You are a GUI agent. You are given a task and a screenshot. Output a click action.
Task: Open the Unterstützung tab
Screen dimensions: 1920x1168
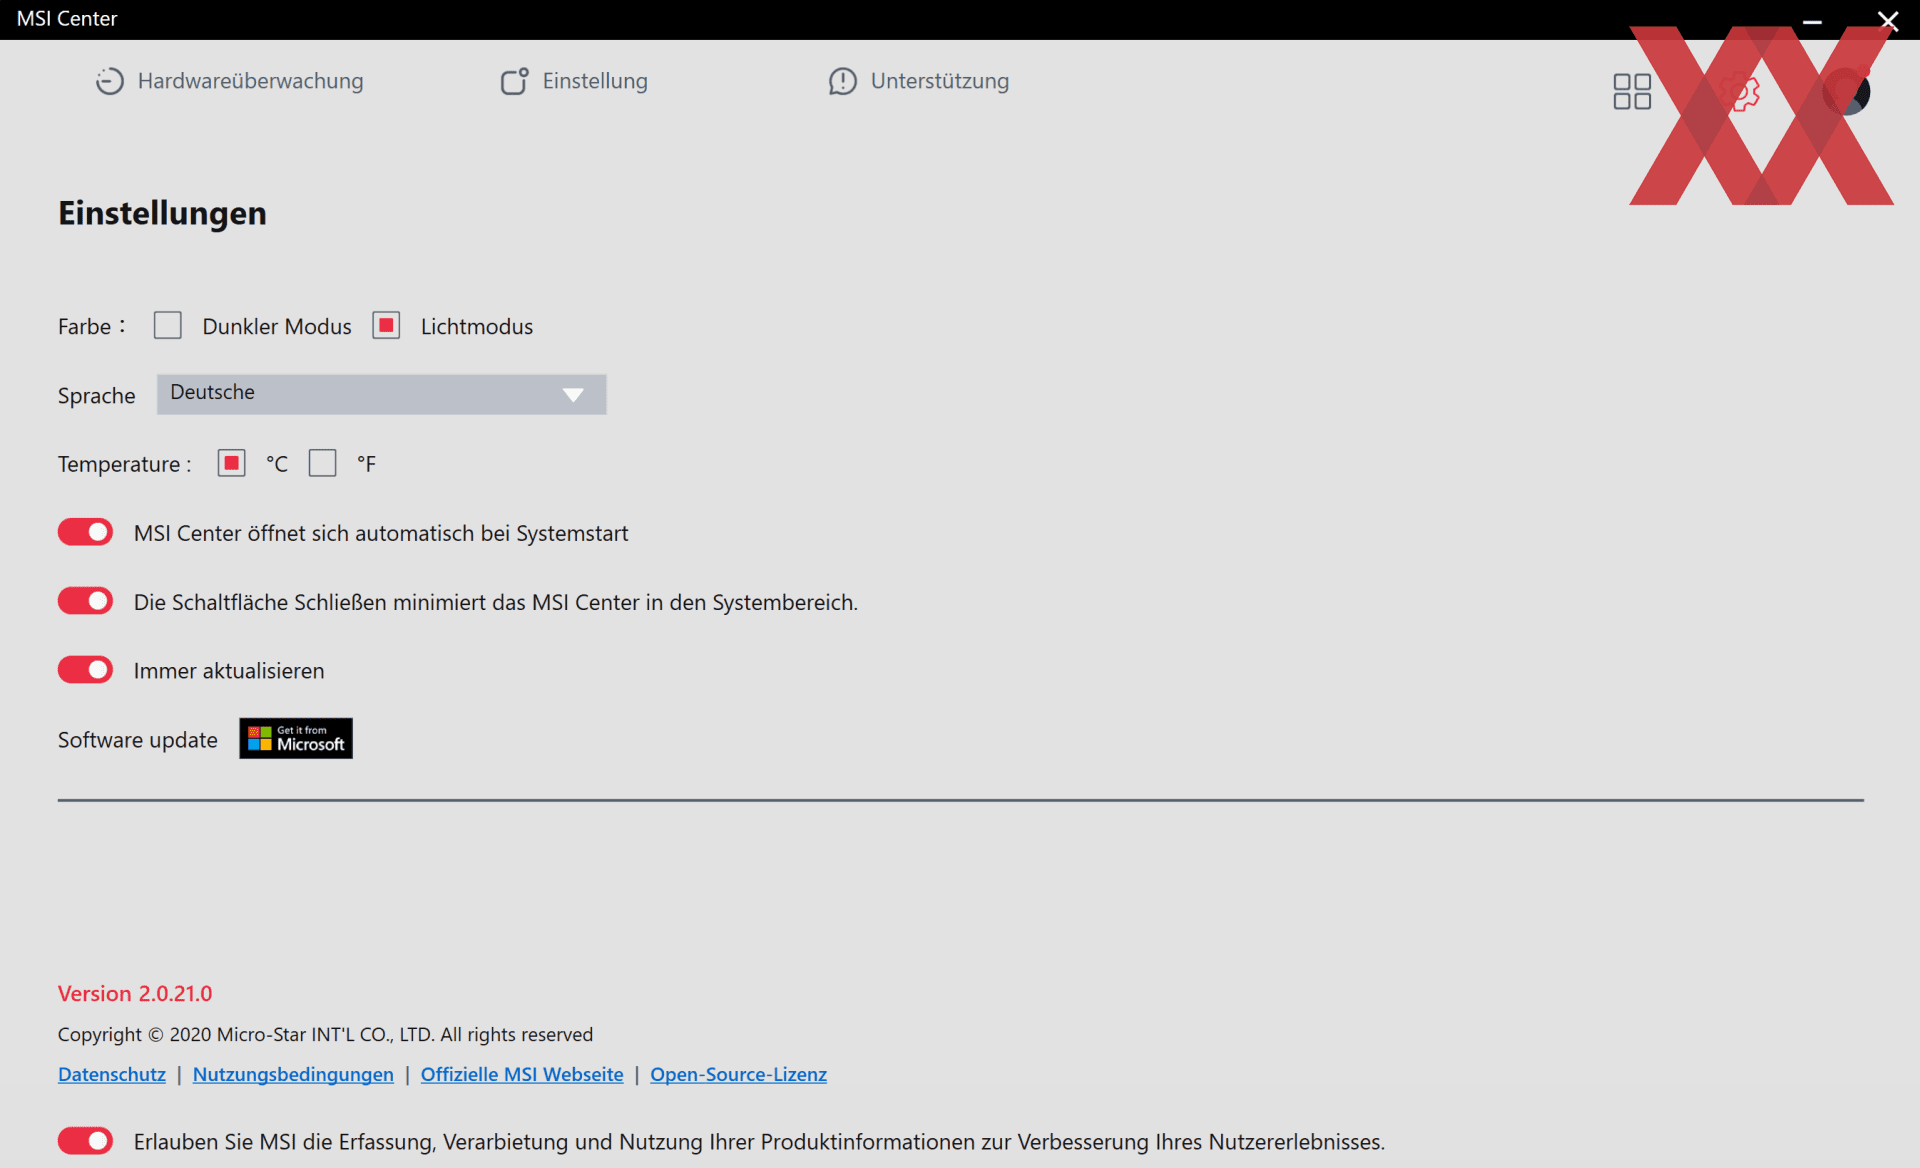pyautogui.click(x=939, y=81)
